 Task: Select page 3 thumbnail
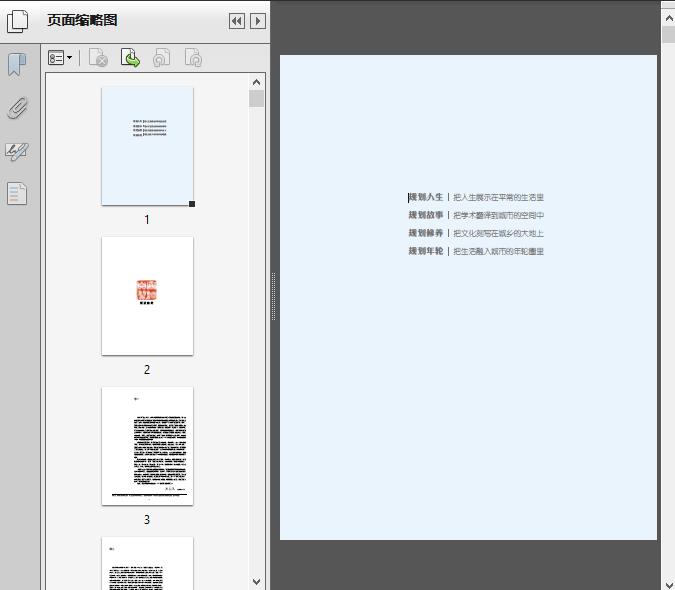(147, 446)
